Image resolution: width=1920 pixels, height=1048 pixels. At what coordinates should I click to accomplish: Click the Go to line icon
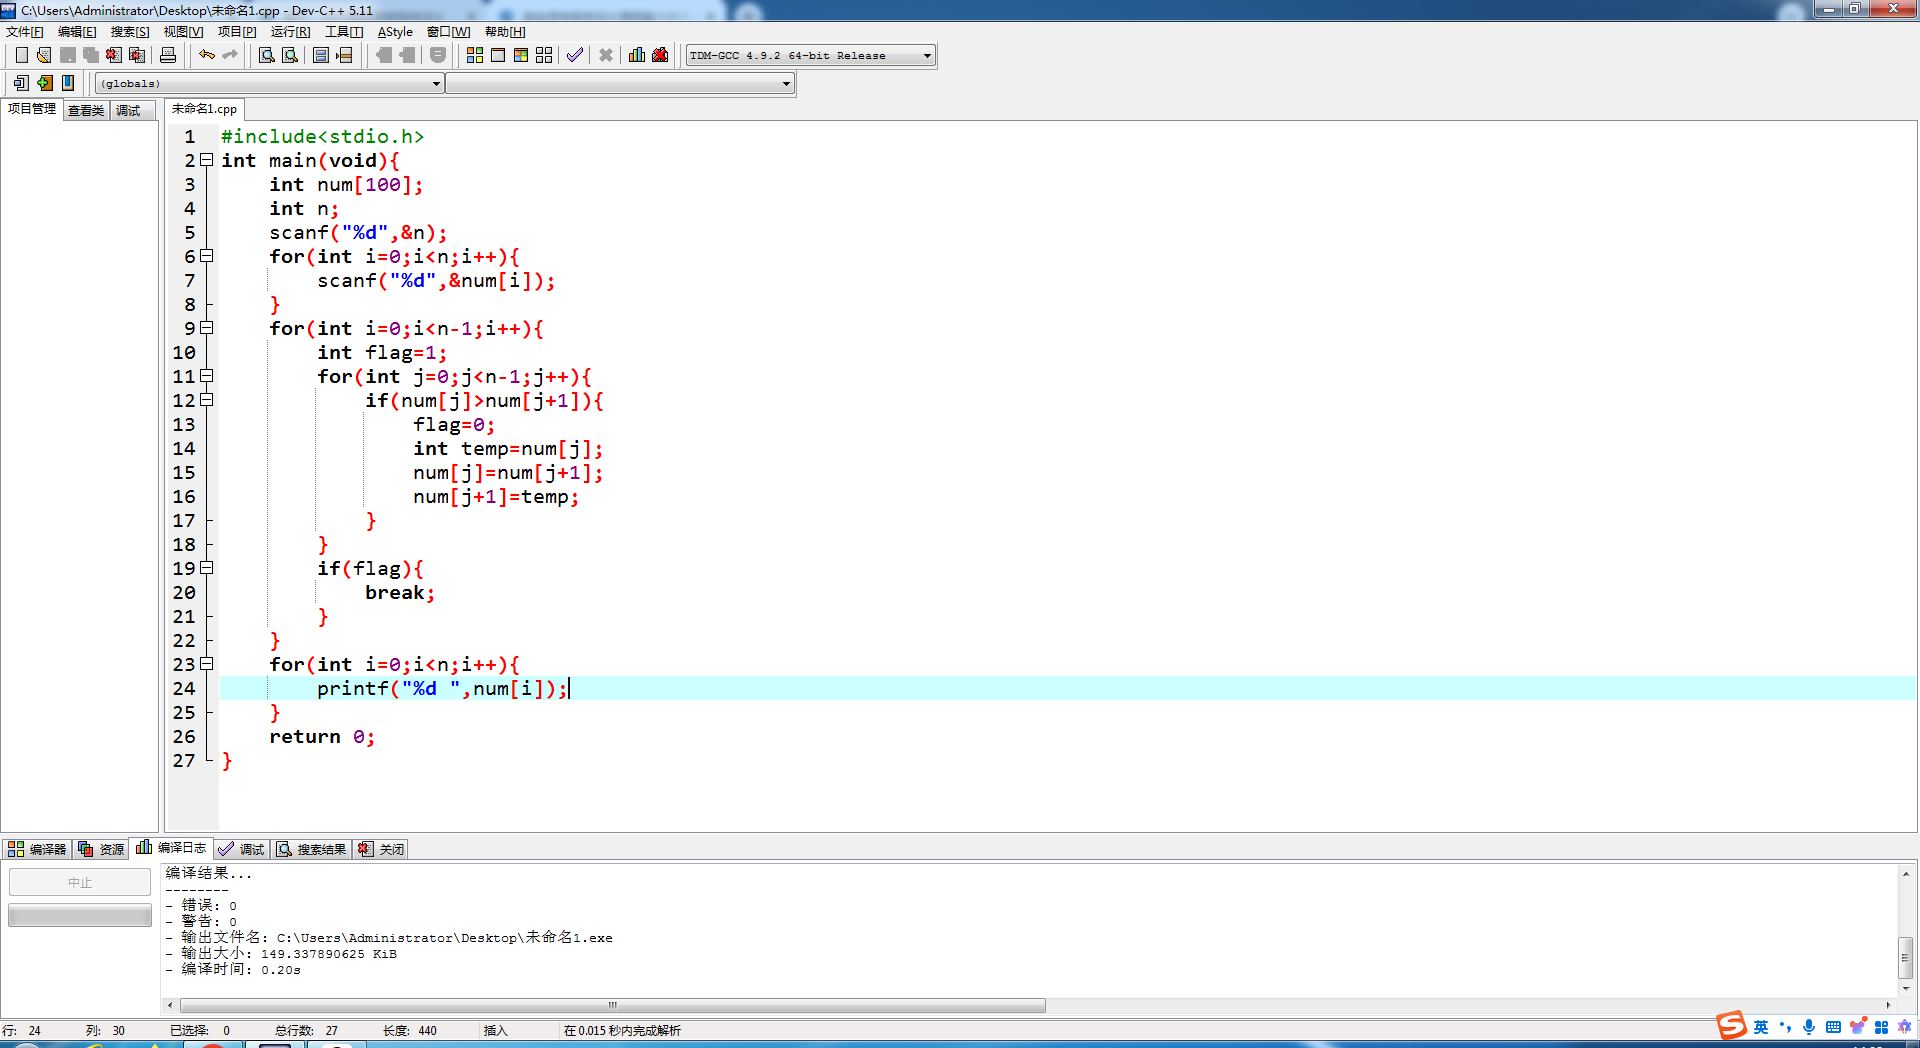(x=344, y=55)
